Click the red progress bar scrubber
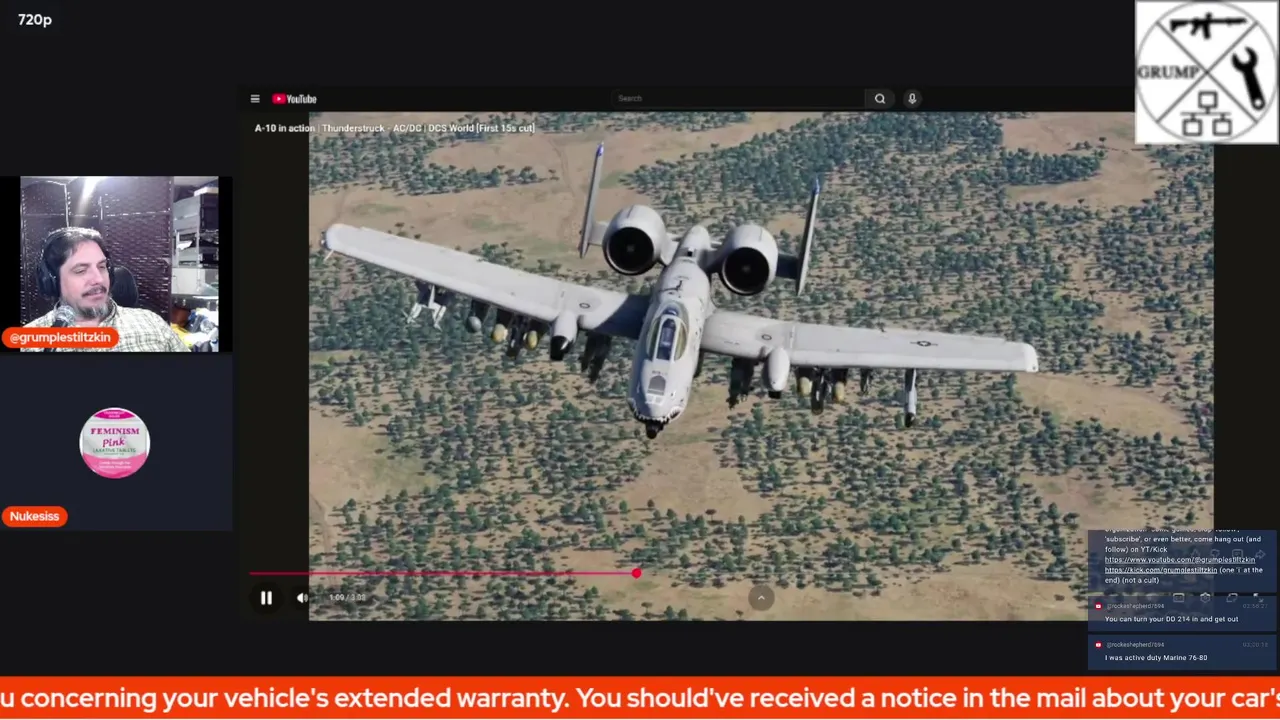 coord(637,573)
